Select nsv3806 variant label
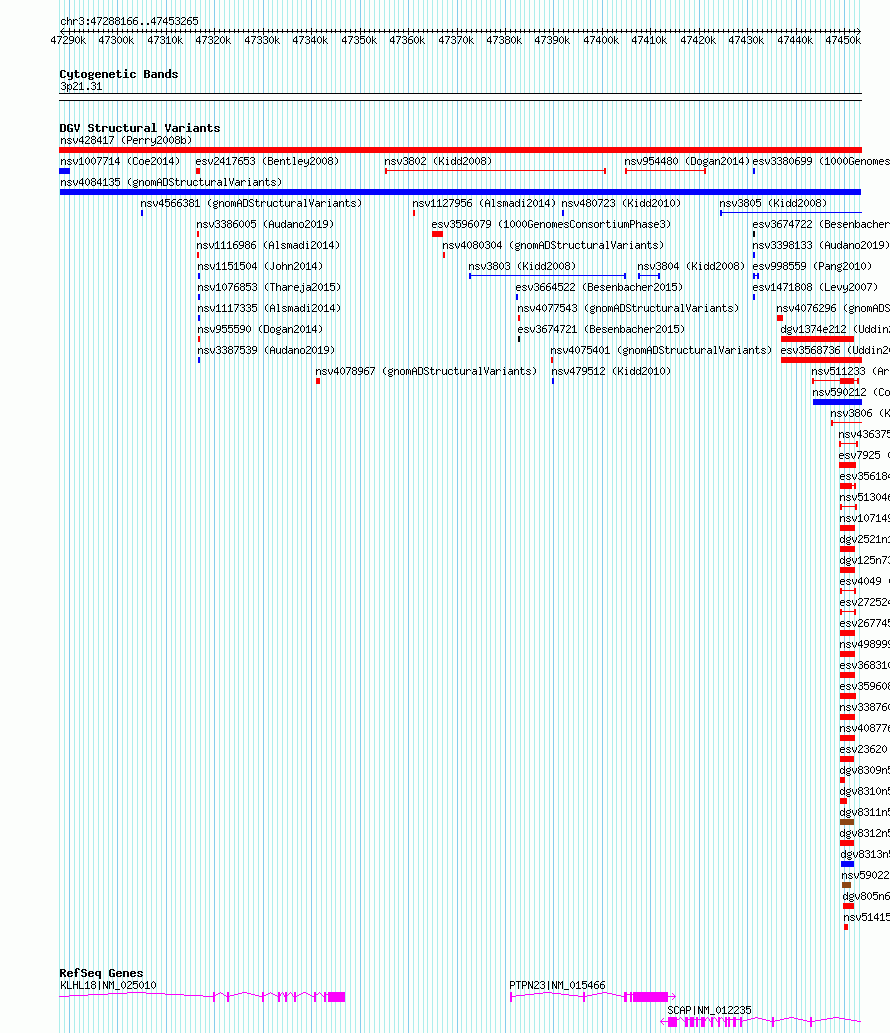This screenshot has height=1033, width=890. pos(860,414)
